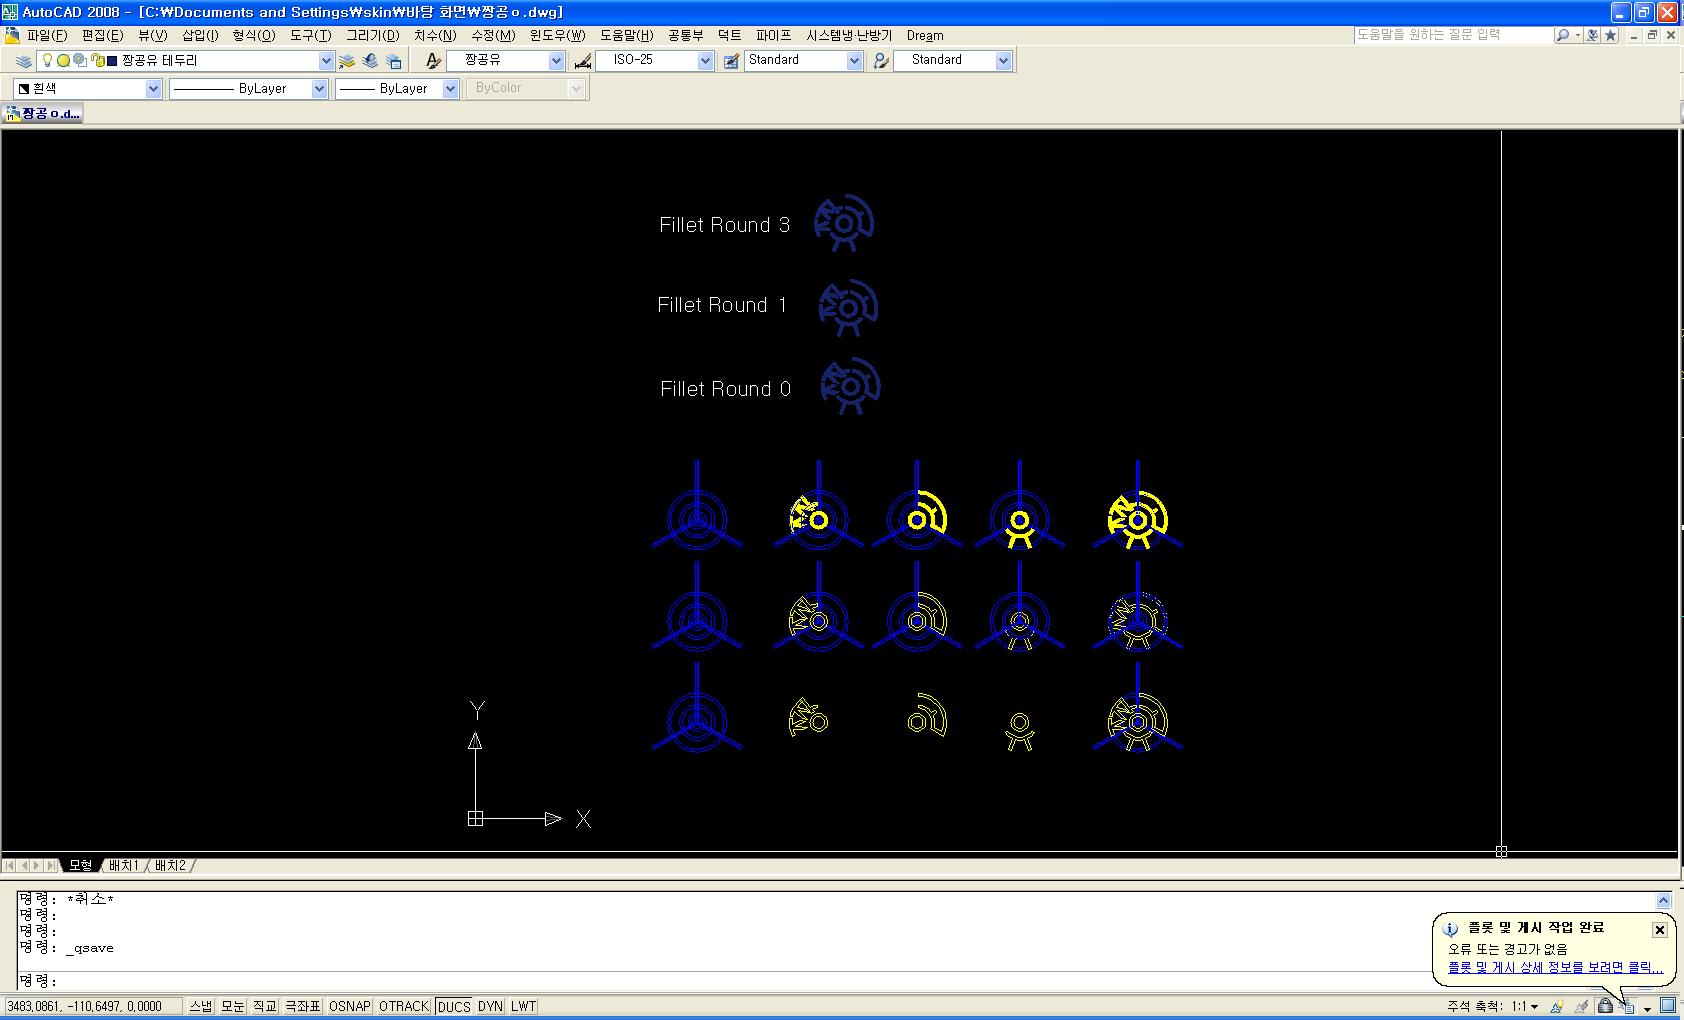Toggle 극좌표 (Polar) tracking in status bar
Viewport: 1684px width, 1020px height.
303,1006
